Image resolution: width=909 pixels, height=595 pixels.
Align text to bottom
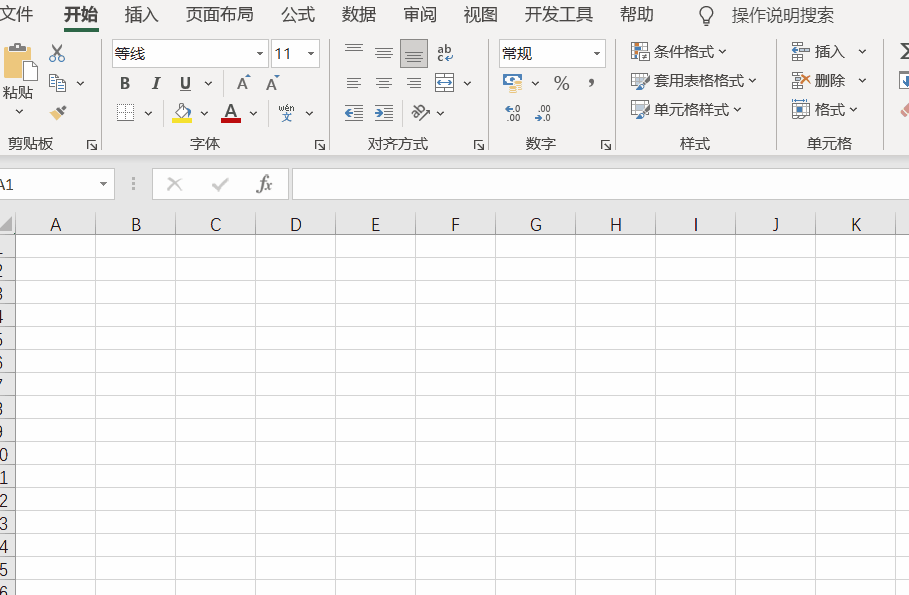pyautogui.click(x=414, y=53)
